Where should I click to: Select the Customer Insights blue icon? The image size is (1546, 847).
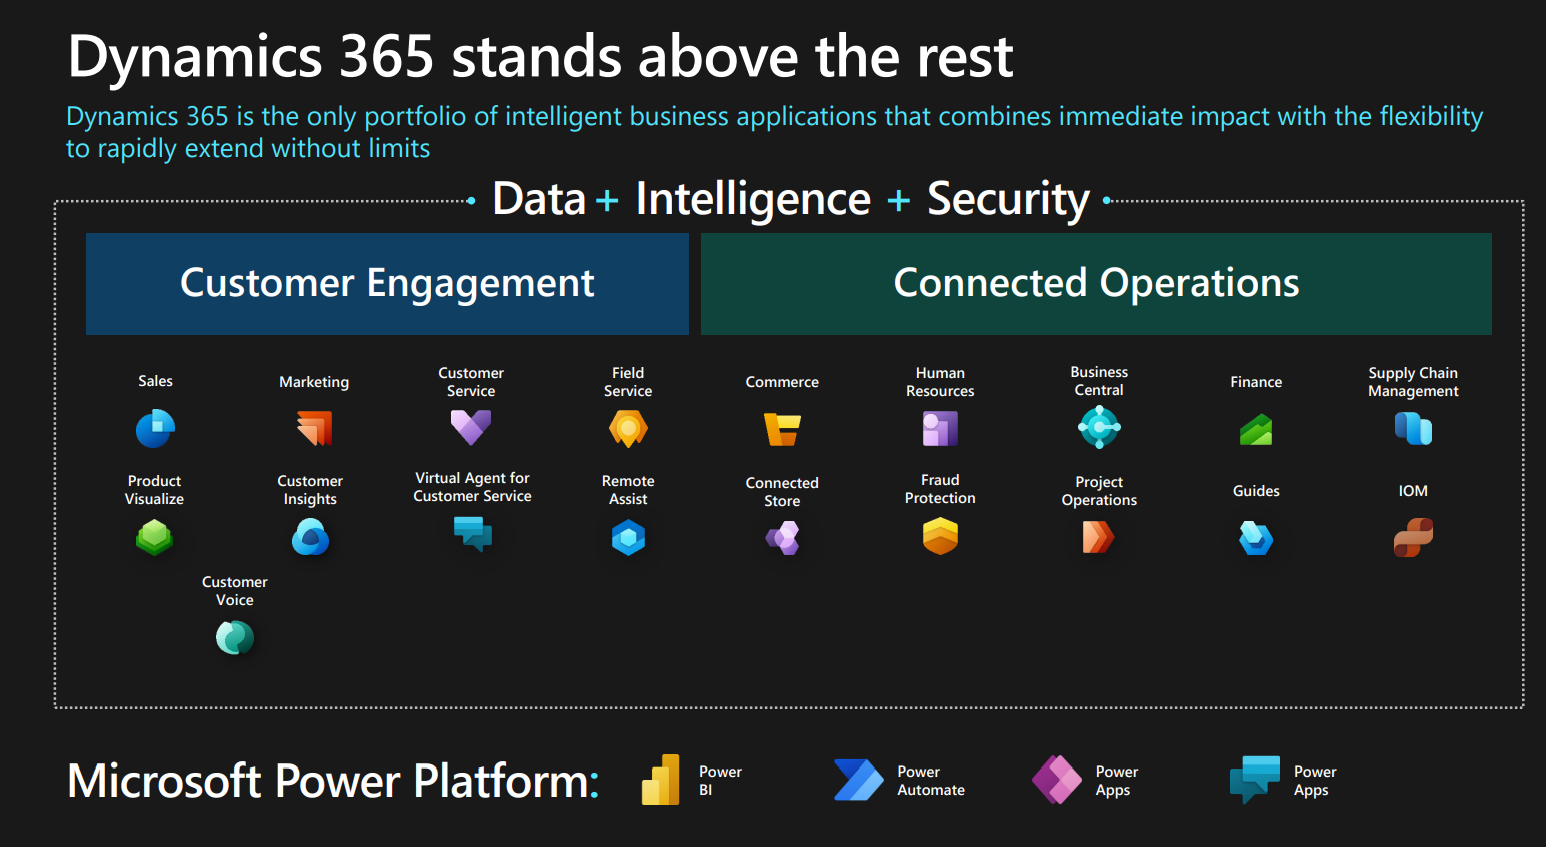[x=310, y=537]
